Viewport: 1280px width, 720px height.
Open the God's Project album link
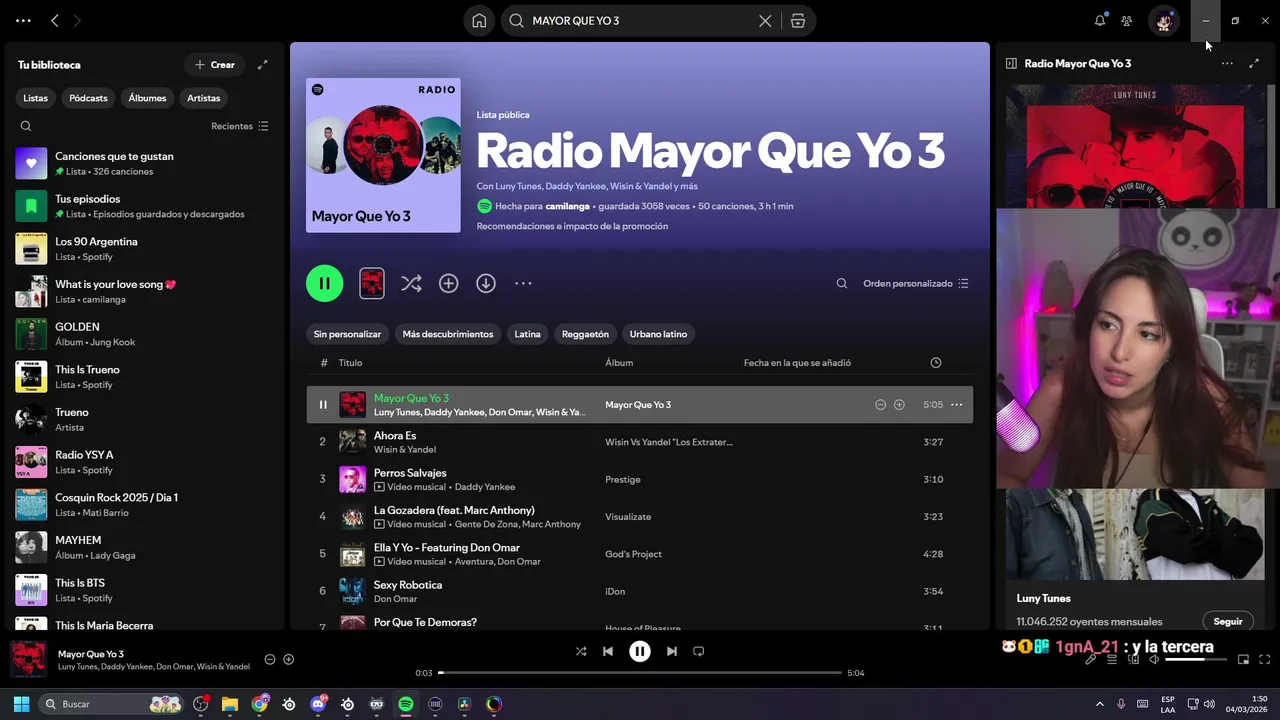633,554
